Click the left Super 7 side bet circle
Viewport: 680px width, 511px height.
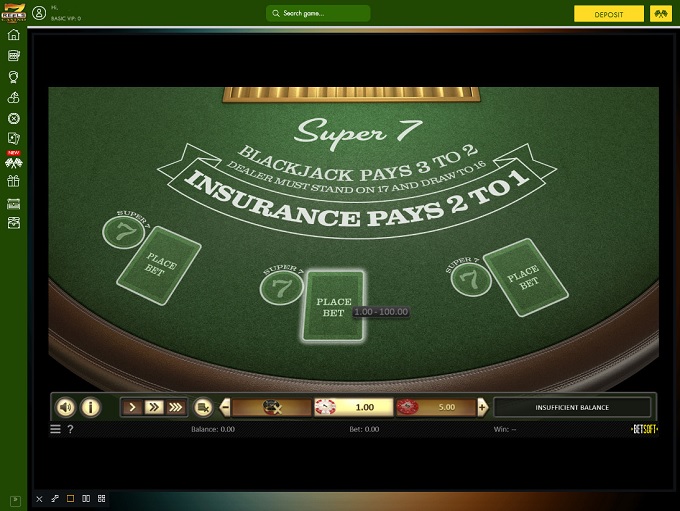[x=122, y=232]
